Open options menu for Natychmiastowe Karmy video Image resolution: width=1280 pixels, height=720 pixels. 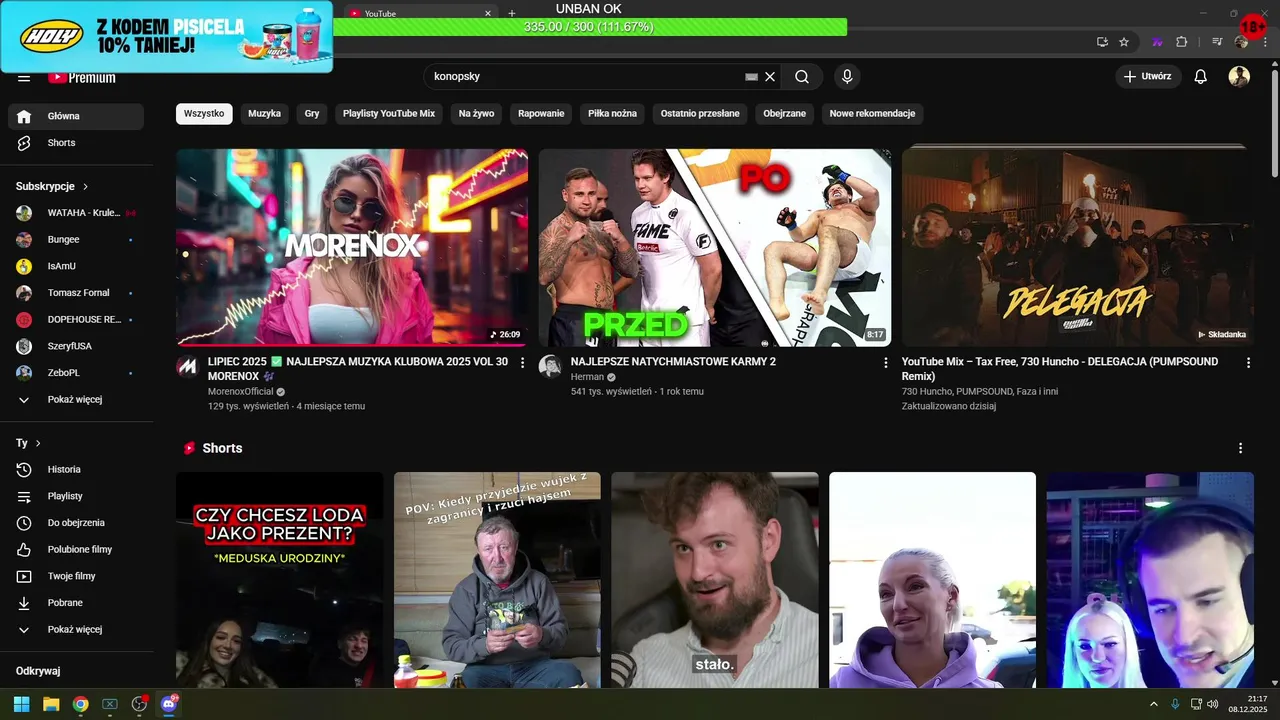(x=885, y=363)
